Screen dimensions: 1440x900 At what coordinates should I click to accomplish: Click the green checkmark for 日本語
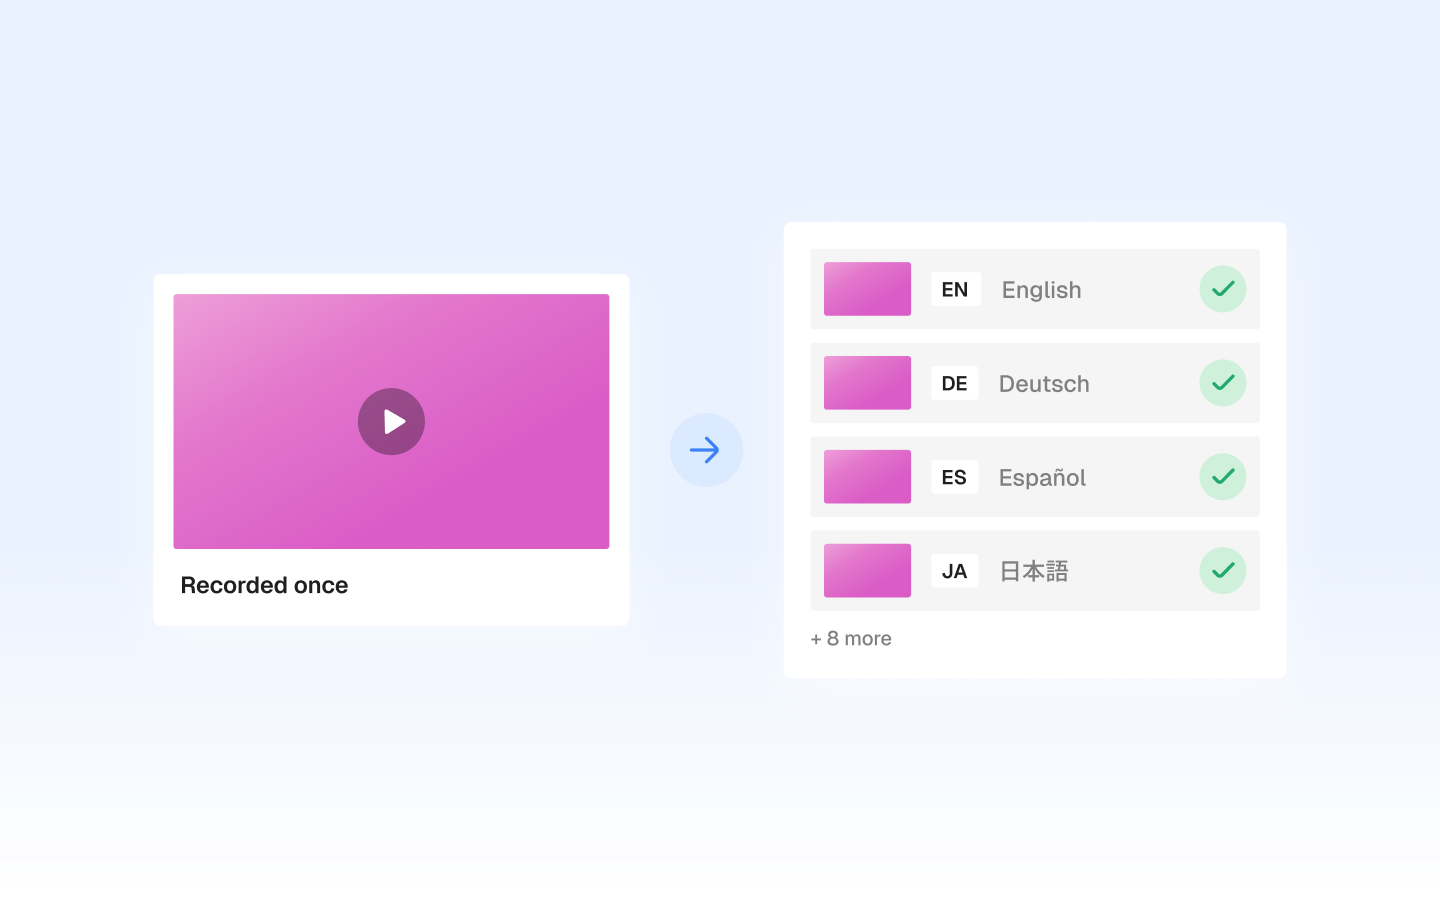pos(1222,570)
